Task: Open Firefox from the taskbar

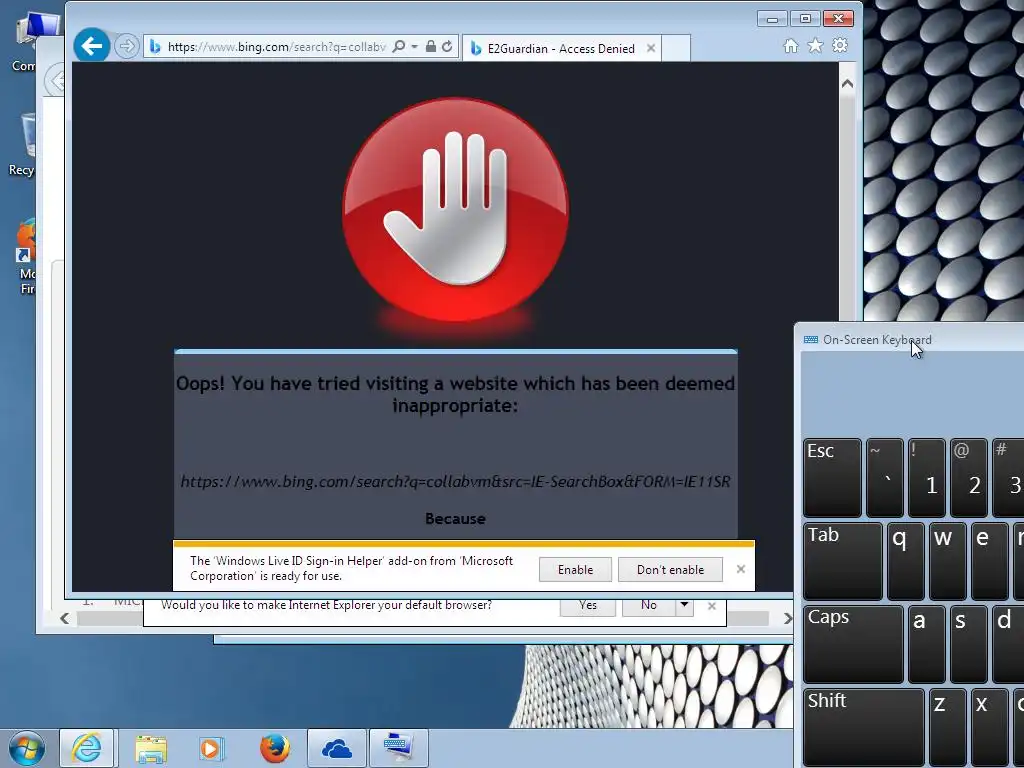Action: (x=274, y=748)
